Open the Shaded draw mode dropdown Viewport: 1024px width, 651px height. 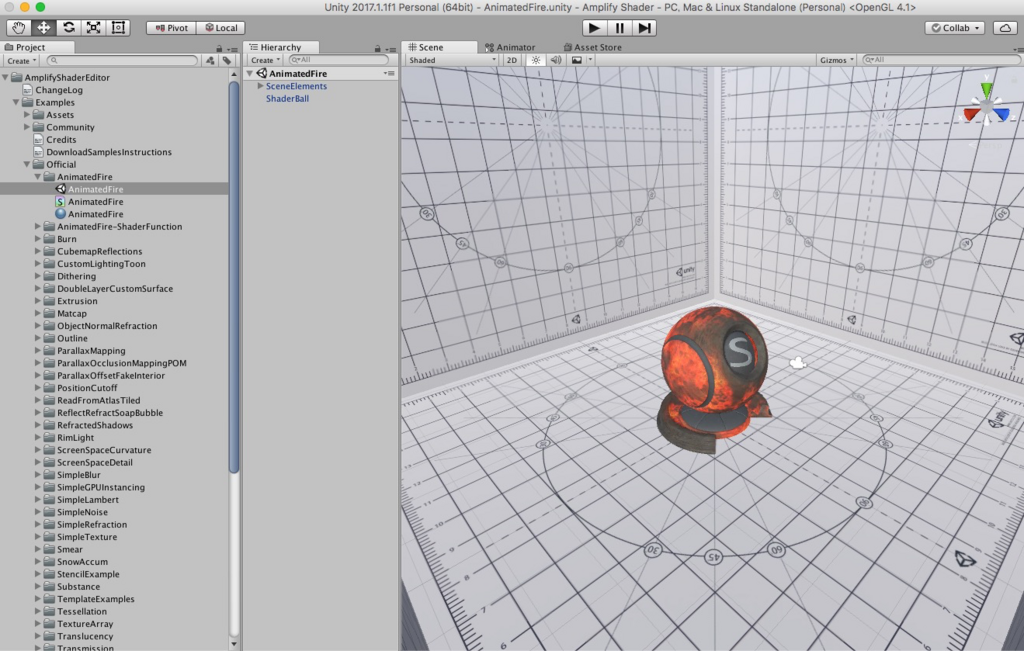click(452, 59)
